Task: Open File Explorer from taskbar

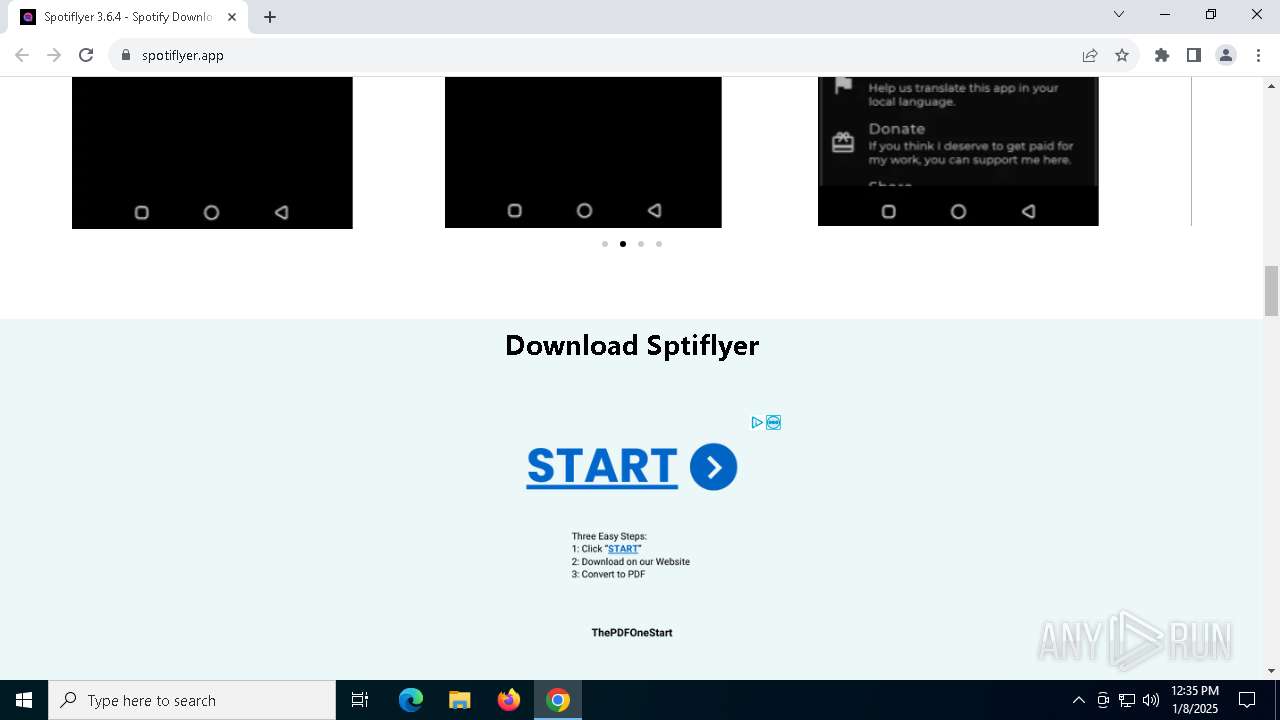Action: point(460,700)
